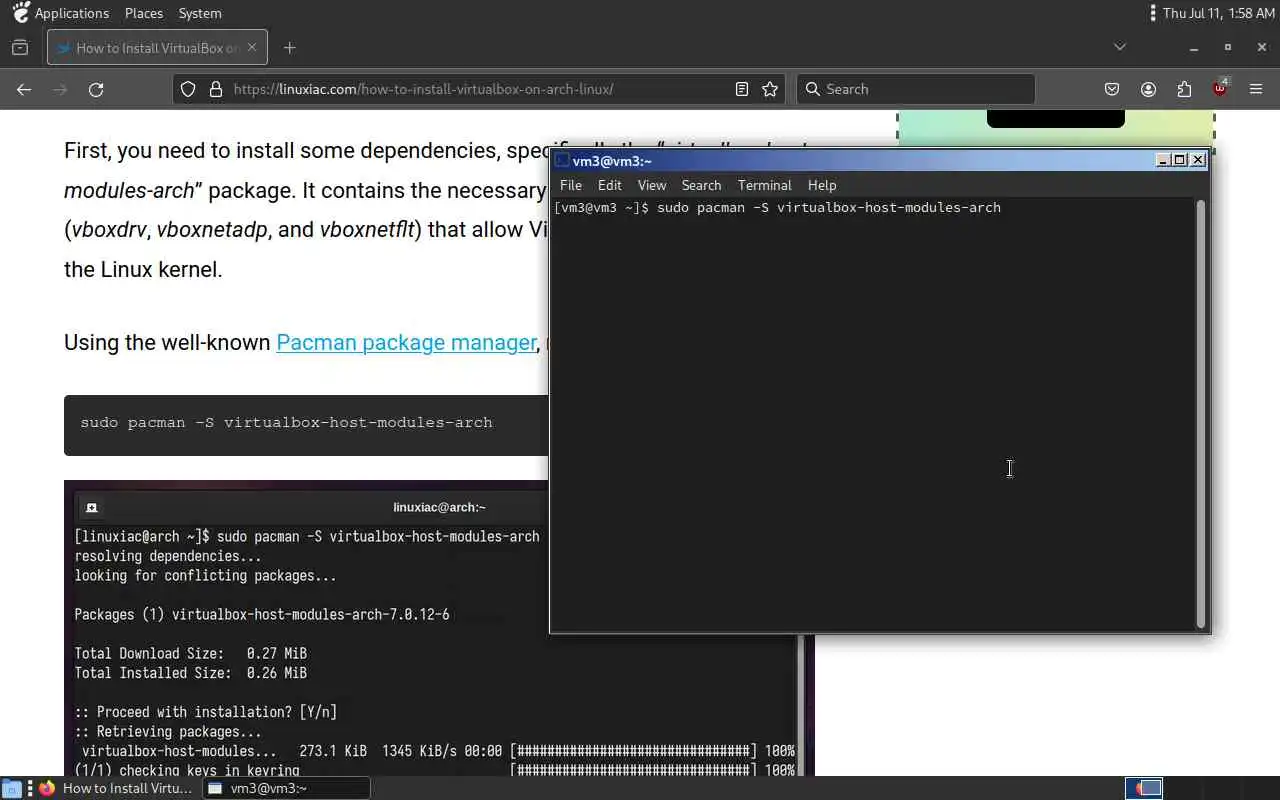Image resolution: width=1280 pixels, height=800 pixels.
Task: Click the Firefox search box
Action: point(916,89)
